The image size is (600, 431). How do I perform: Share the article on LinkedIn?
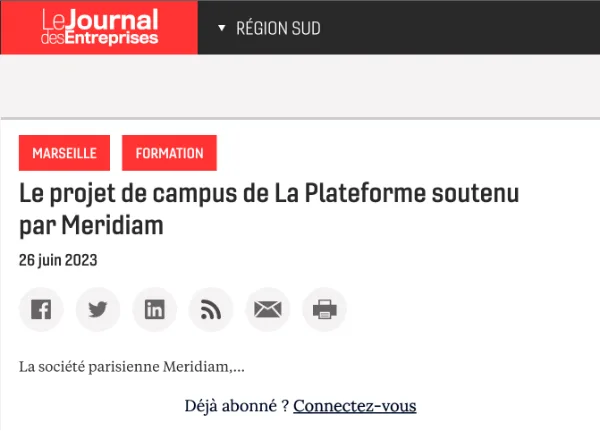[x=154, y=310]
